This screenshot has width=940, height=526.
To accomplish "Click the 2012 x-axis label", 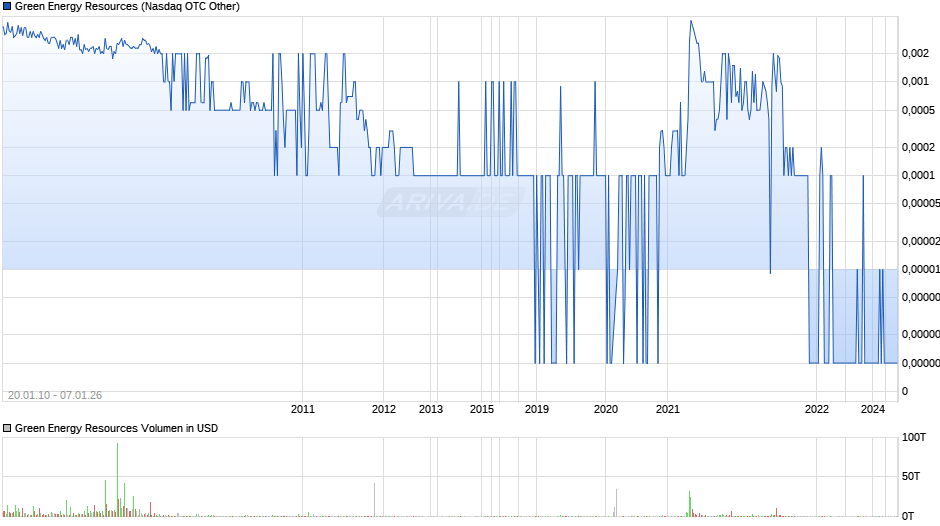I will coord(384,409).
